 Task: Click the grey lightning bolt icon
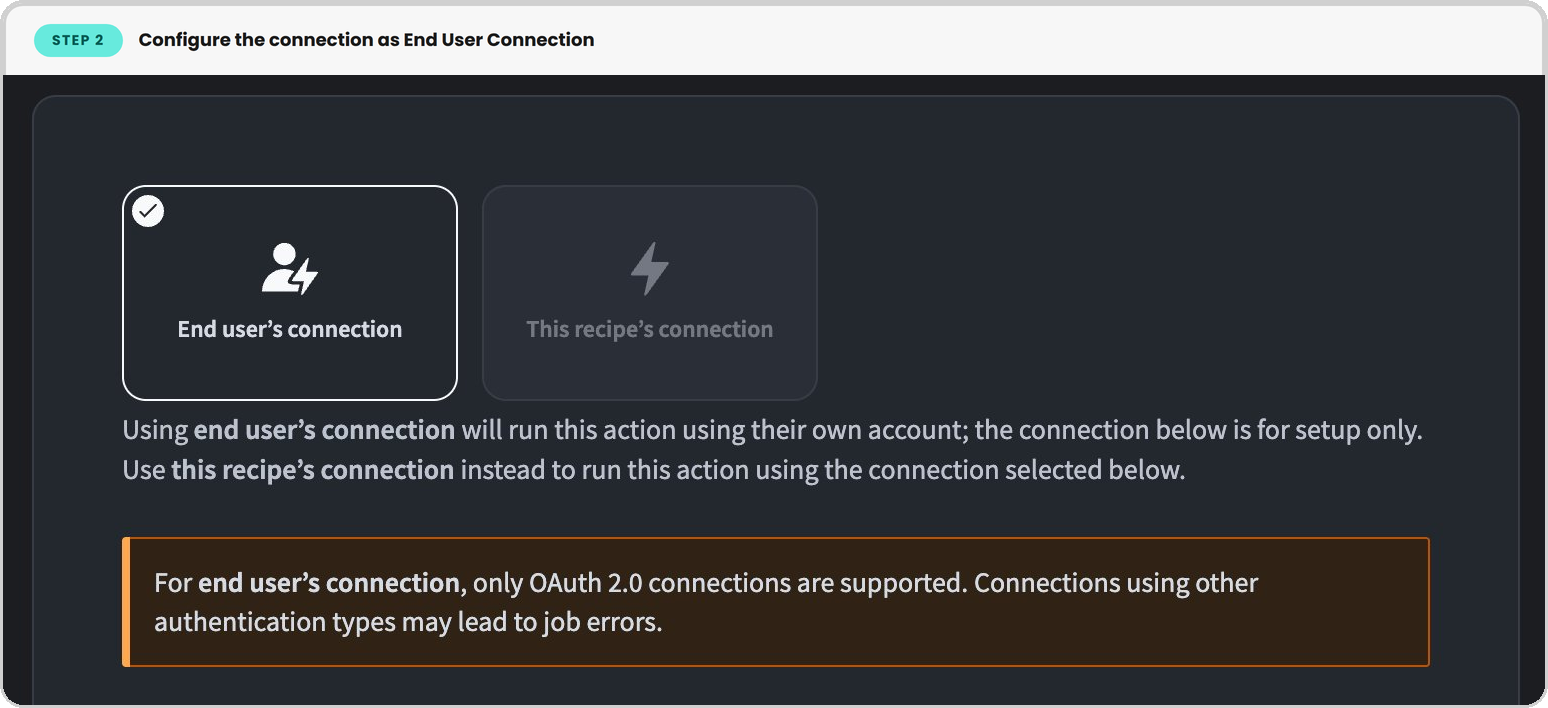click(649, 268)
